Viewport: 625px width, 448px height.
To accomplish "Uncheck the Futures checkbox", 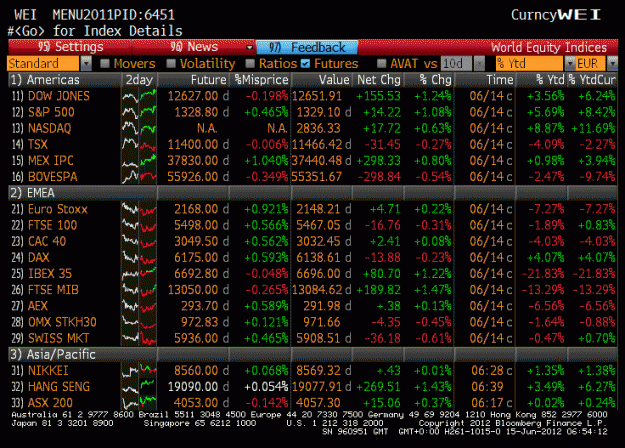I will tap(305, 63).
